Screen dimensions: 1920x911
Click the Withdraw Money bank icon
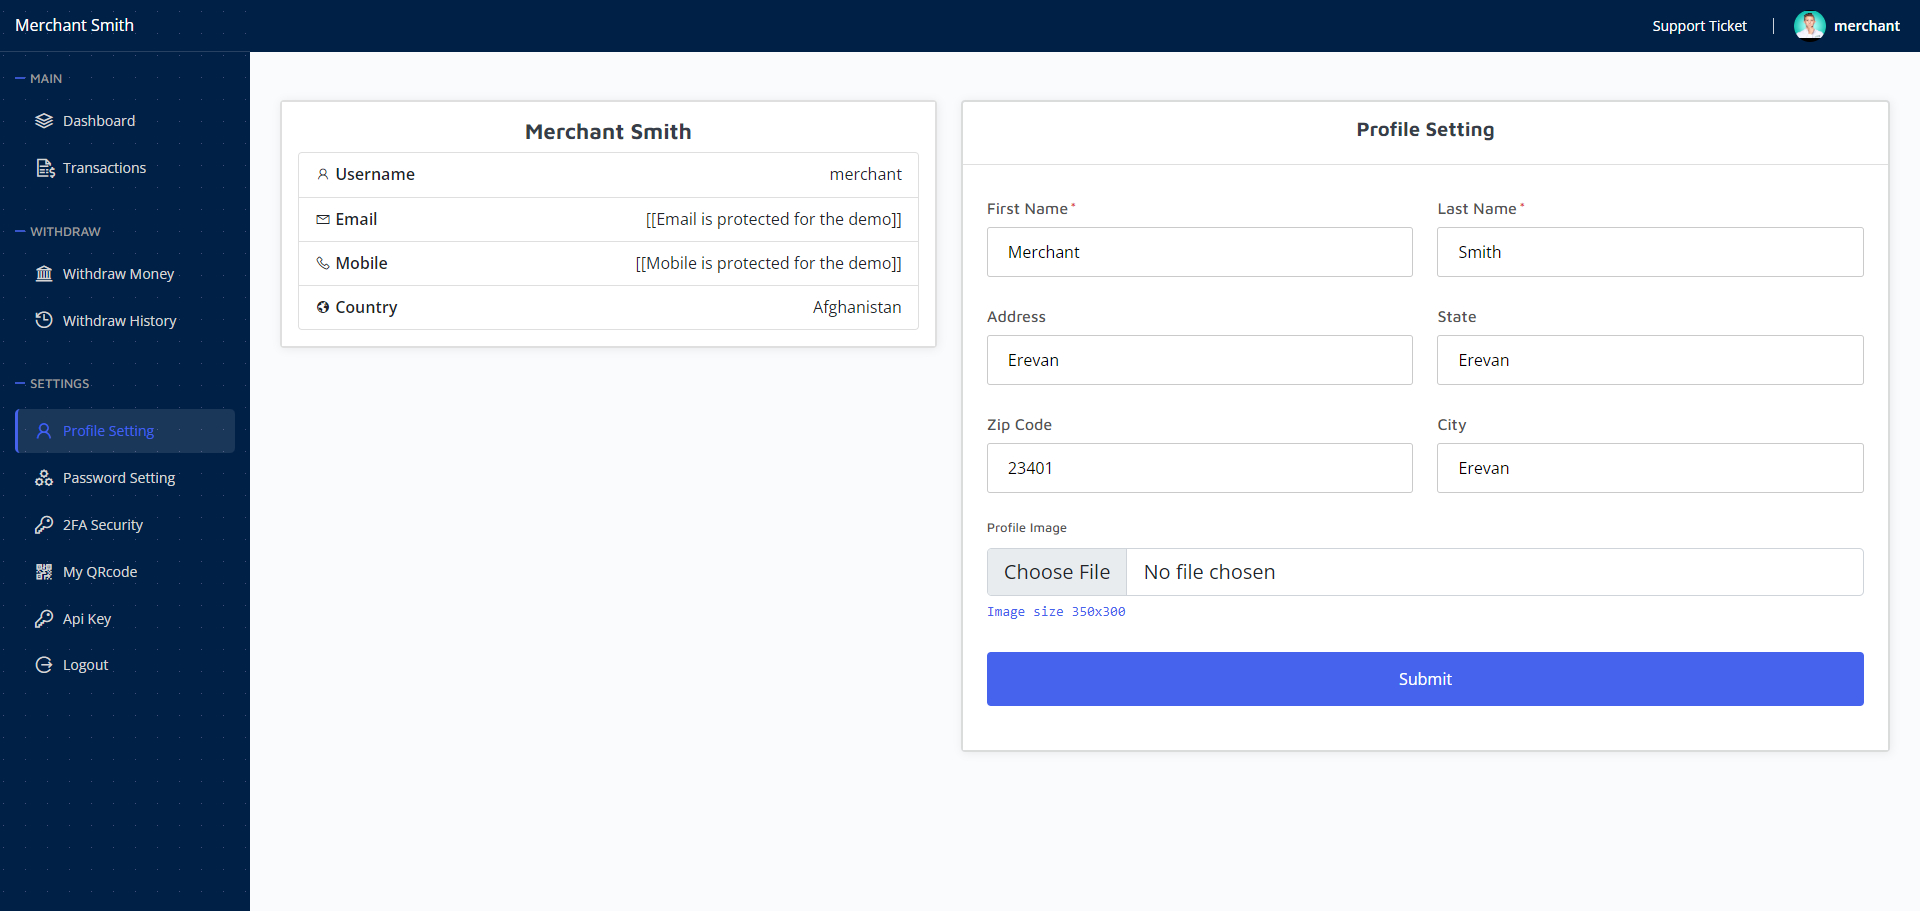click(x=44, y=274)
